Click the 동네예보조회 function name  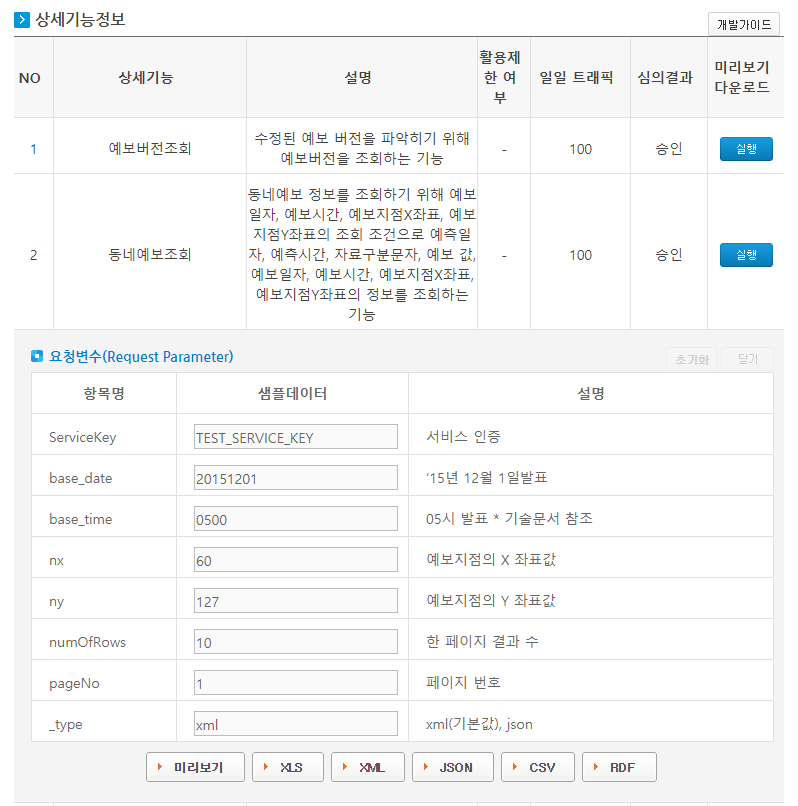click(x=150, y=254)
